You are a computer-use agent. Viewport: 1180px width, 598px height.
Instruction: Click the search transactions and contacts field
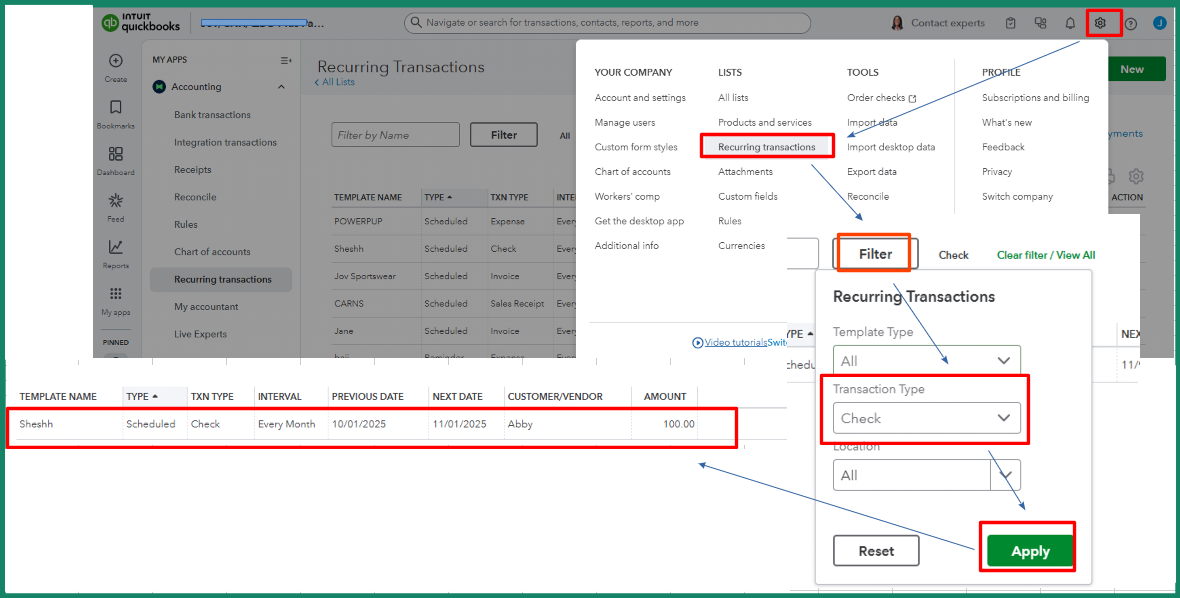click(608, 22)
